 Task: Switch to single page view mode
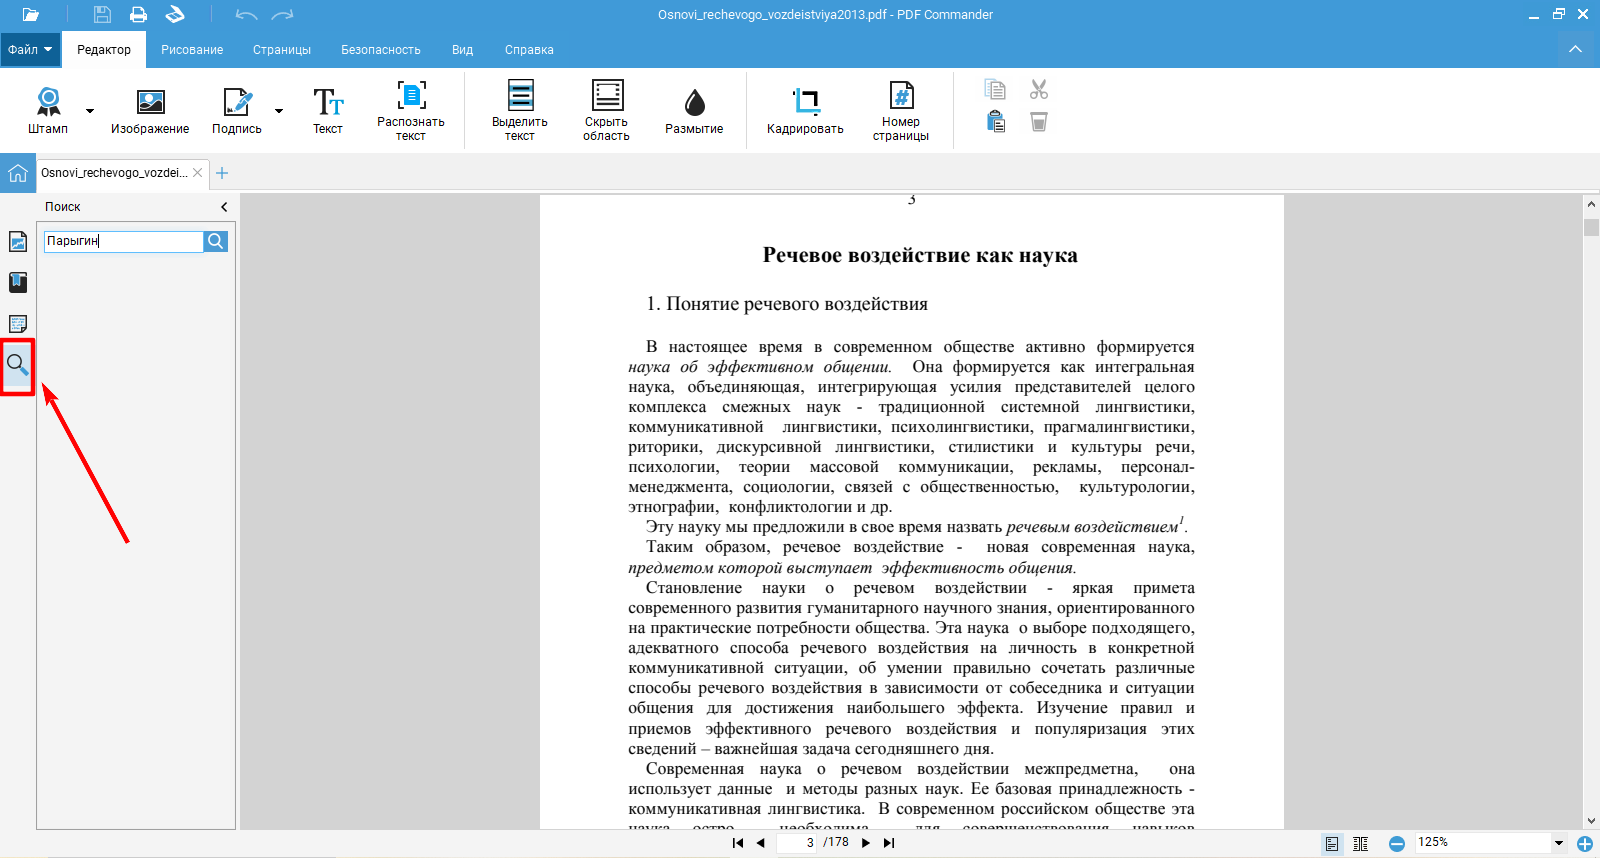click(1332, 844)
